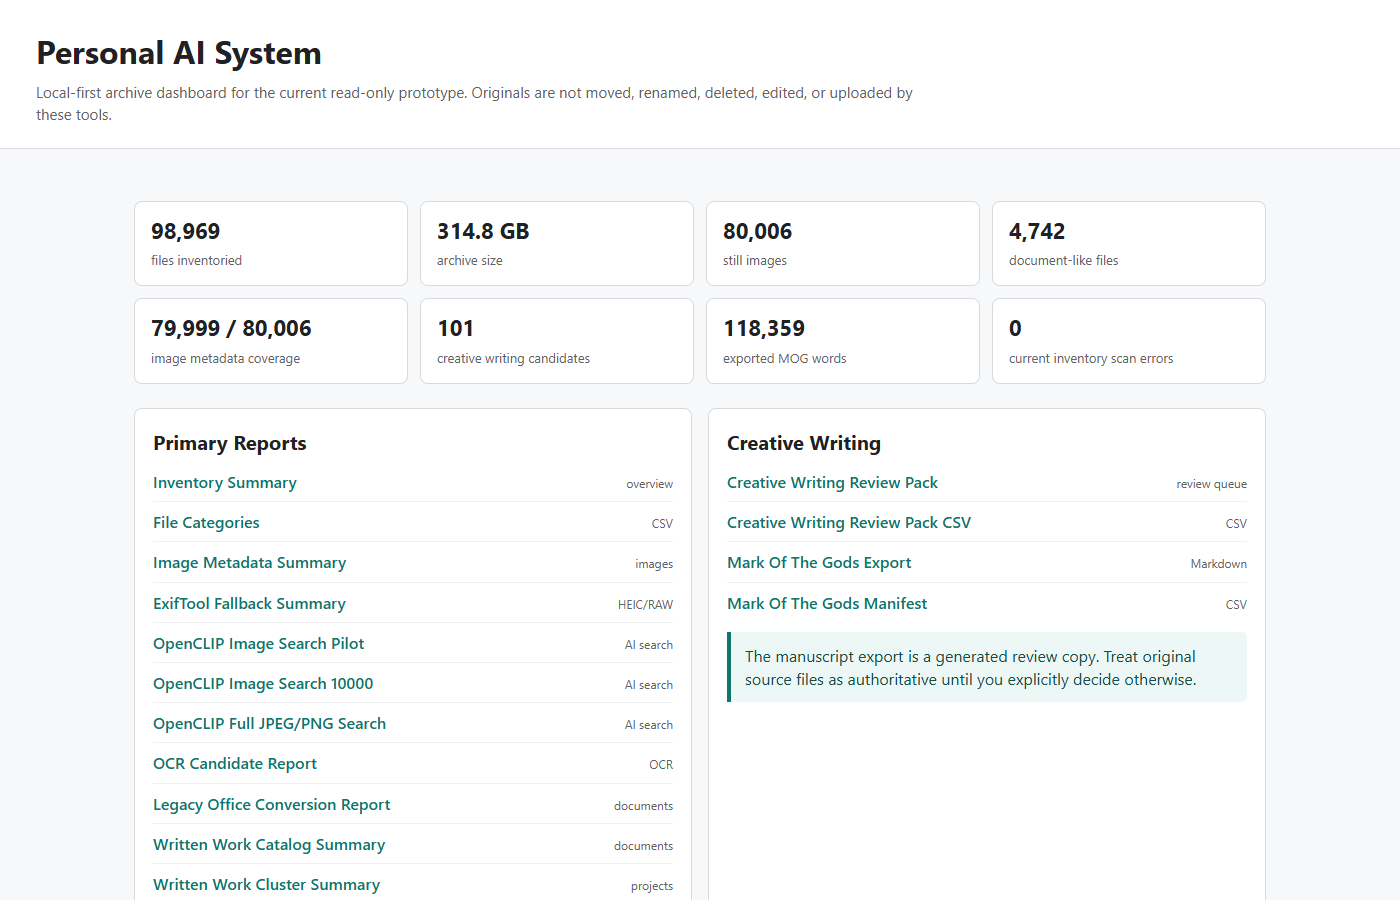Open Legacy Office Conversion Report
1400x900 pixels.
271,805
